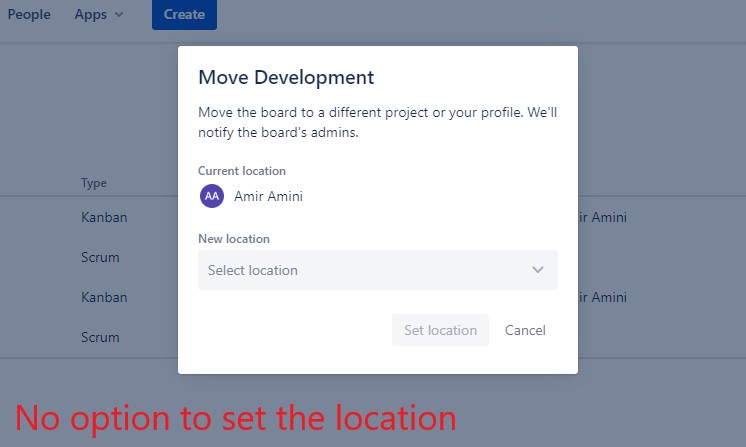Viewport: 746px width, 447px height.
Task: Click the New location label
Action: [234, 239]
